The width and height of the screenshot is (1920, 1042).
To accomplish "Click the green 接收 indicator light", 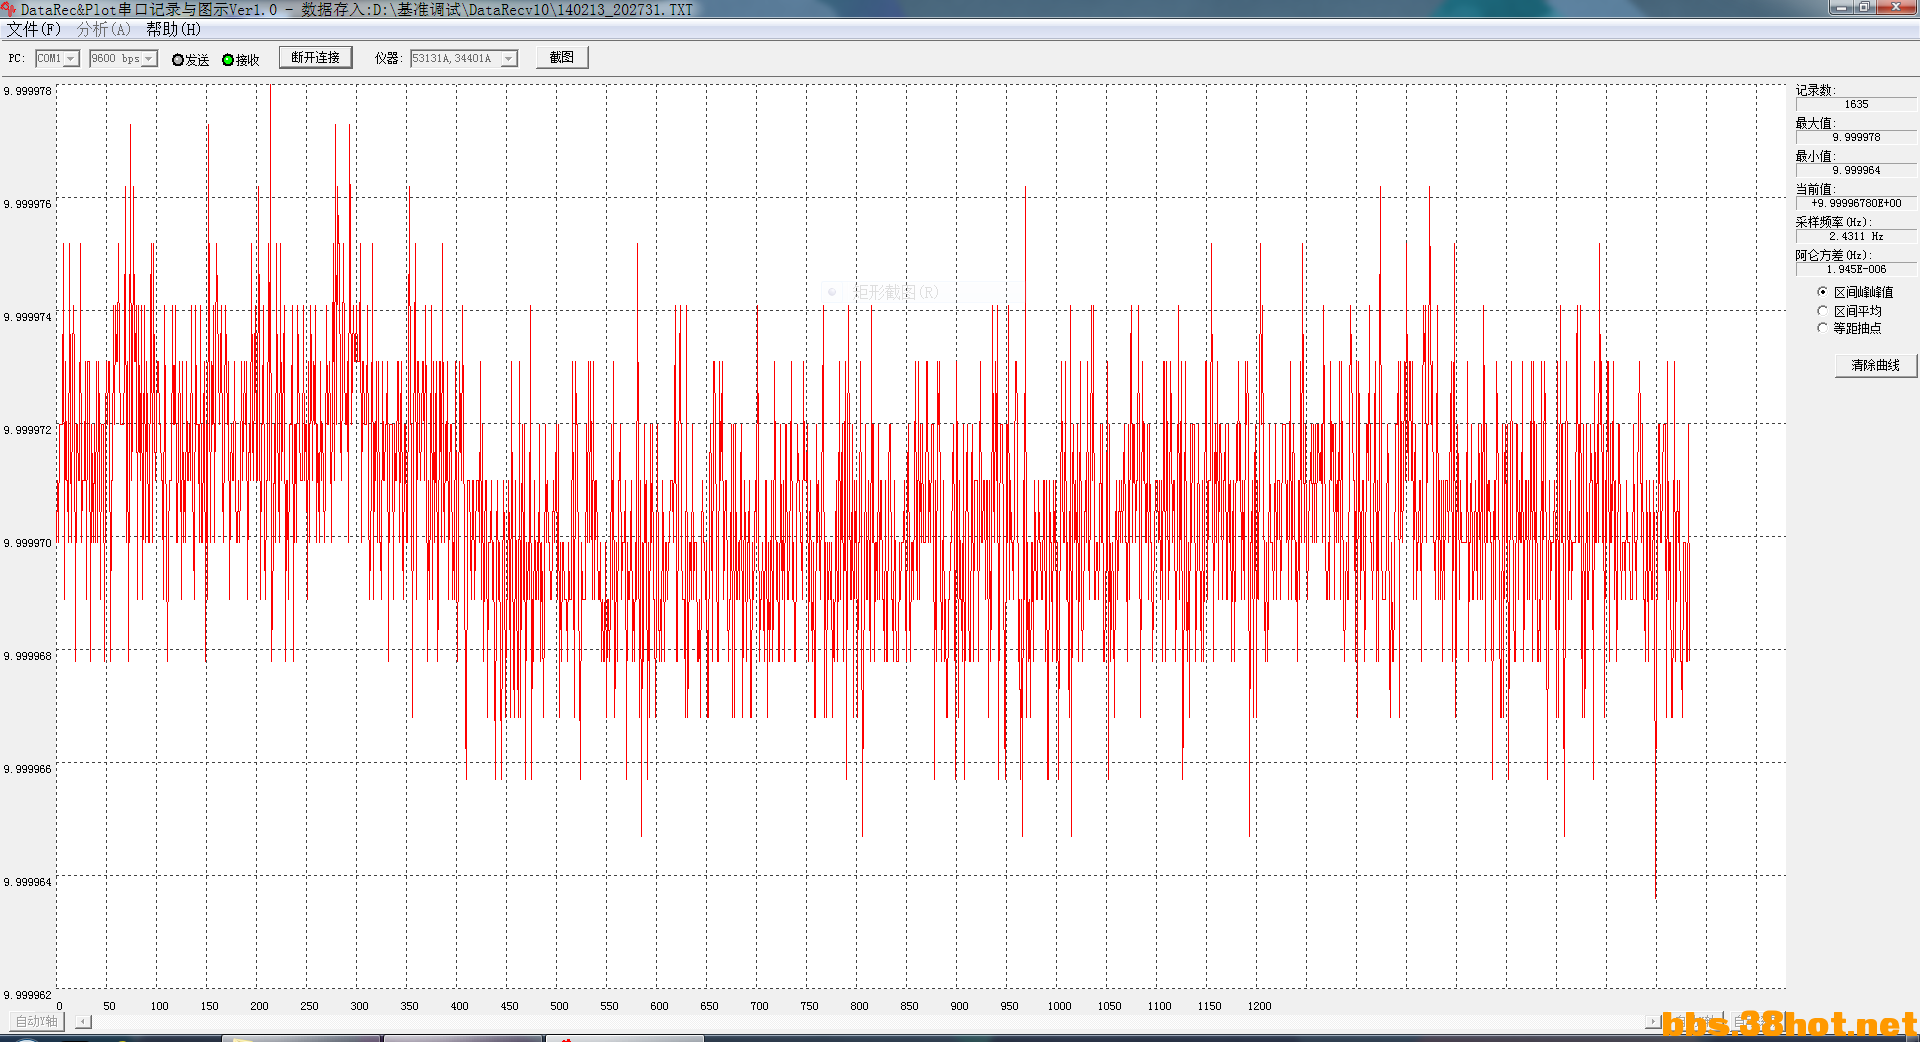I will pos(228,60).
